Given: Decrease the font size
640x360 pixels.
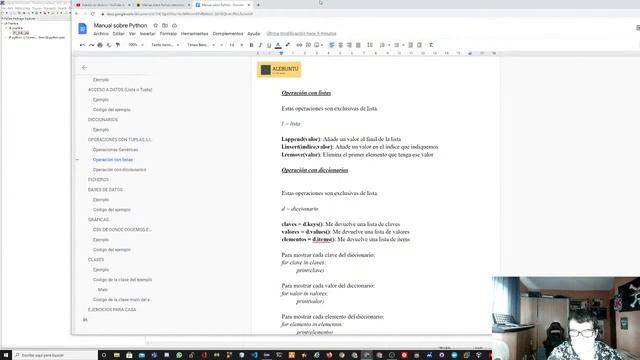Looking at the screenshot, I should [x=222, y=45].
